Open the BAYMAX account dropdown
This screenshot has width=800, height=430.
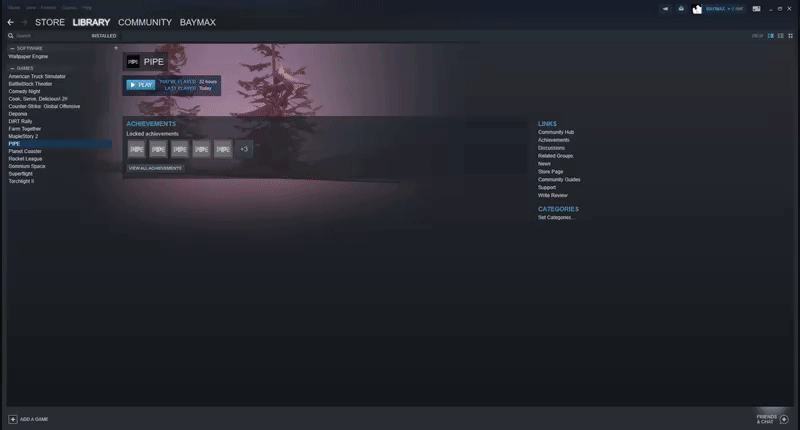coord(724,9)
